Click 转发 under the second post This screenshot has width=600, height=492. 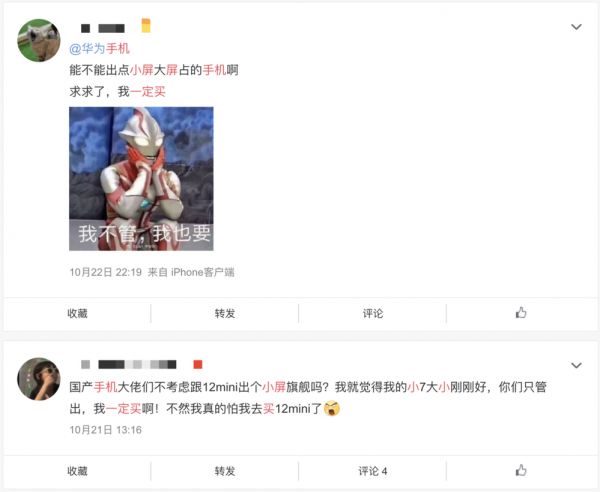click(225, 471)
